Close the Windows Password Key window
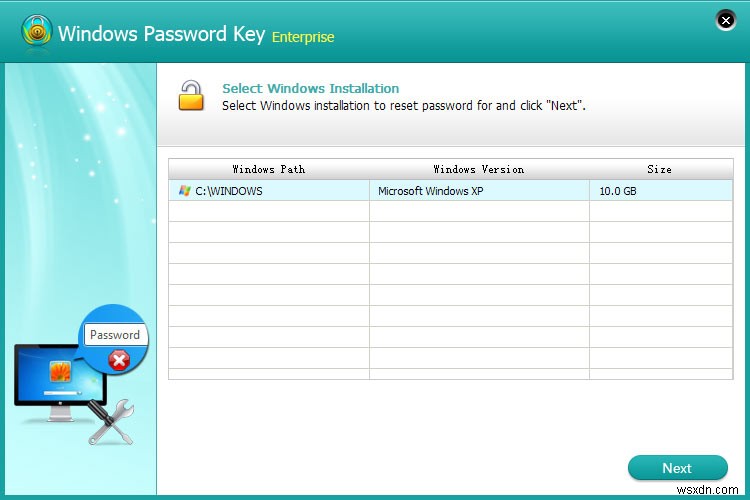 point(725,20)
